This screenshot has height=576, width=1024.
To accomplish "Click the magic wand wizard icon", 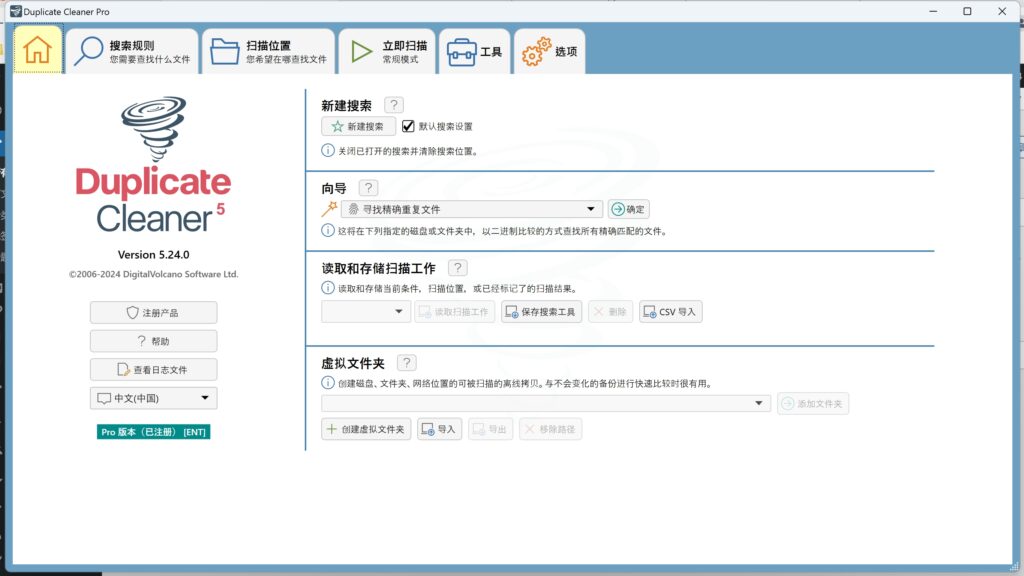I will click(329, 209).
